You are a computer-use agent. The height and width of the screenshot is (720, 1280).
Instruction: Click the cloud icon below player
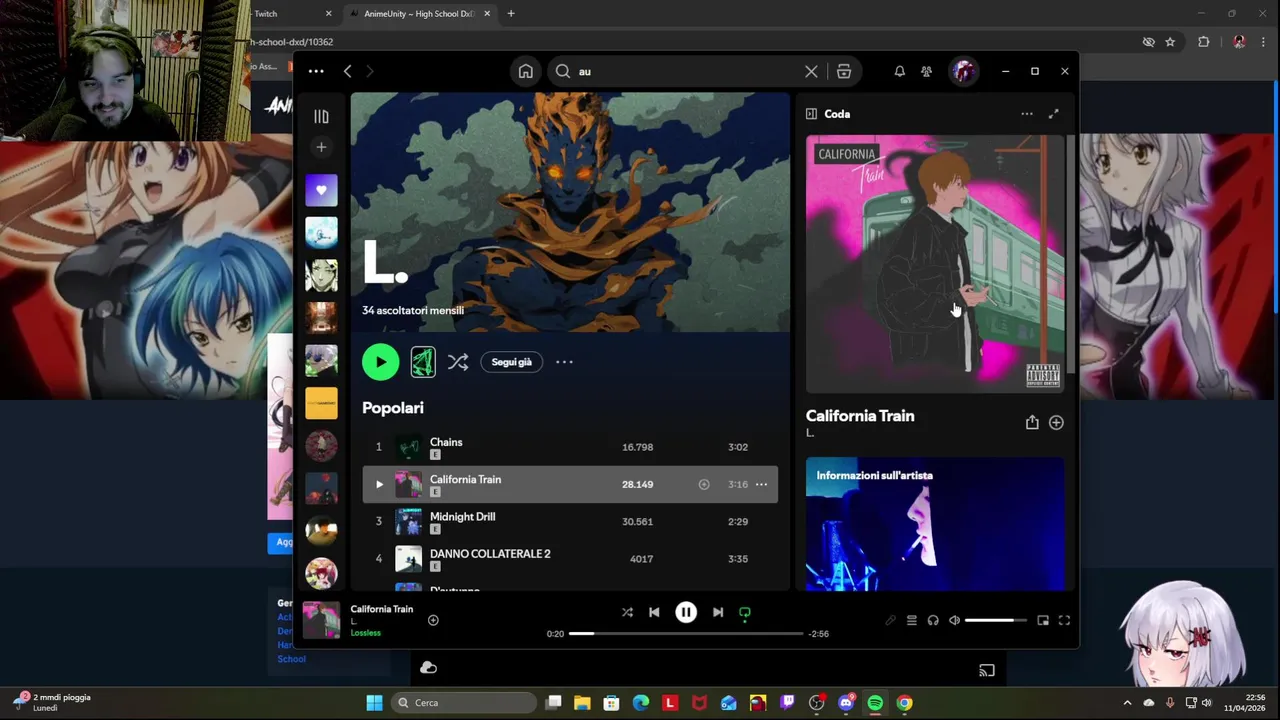(428, 667)
